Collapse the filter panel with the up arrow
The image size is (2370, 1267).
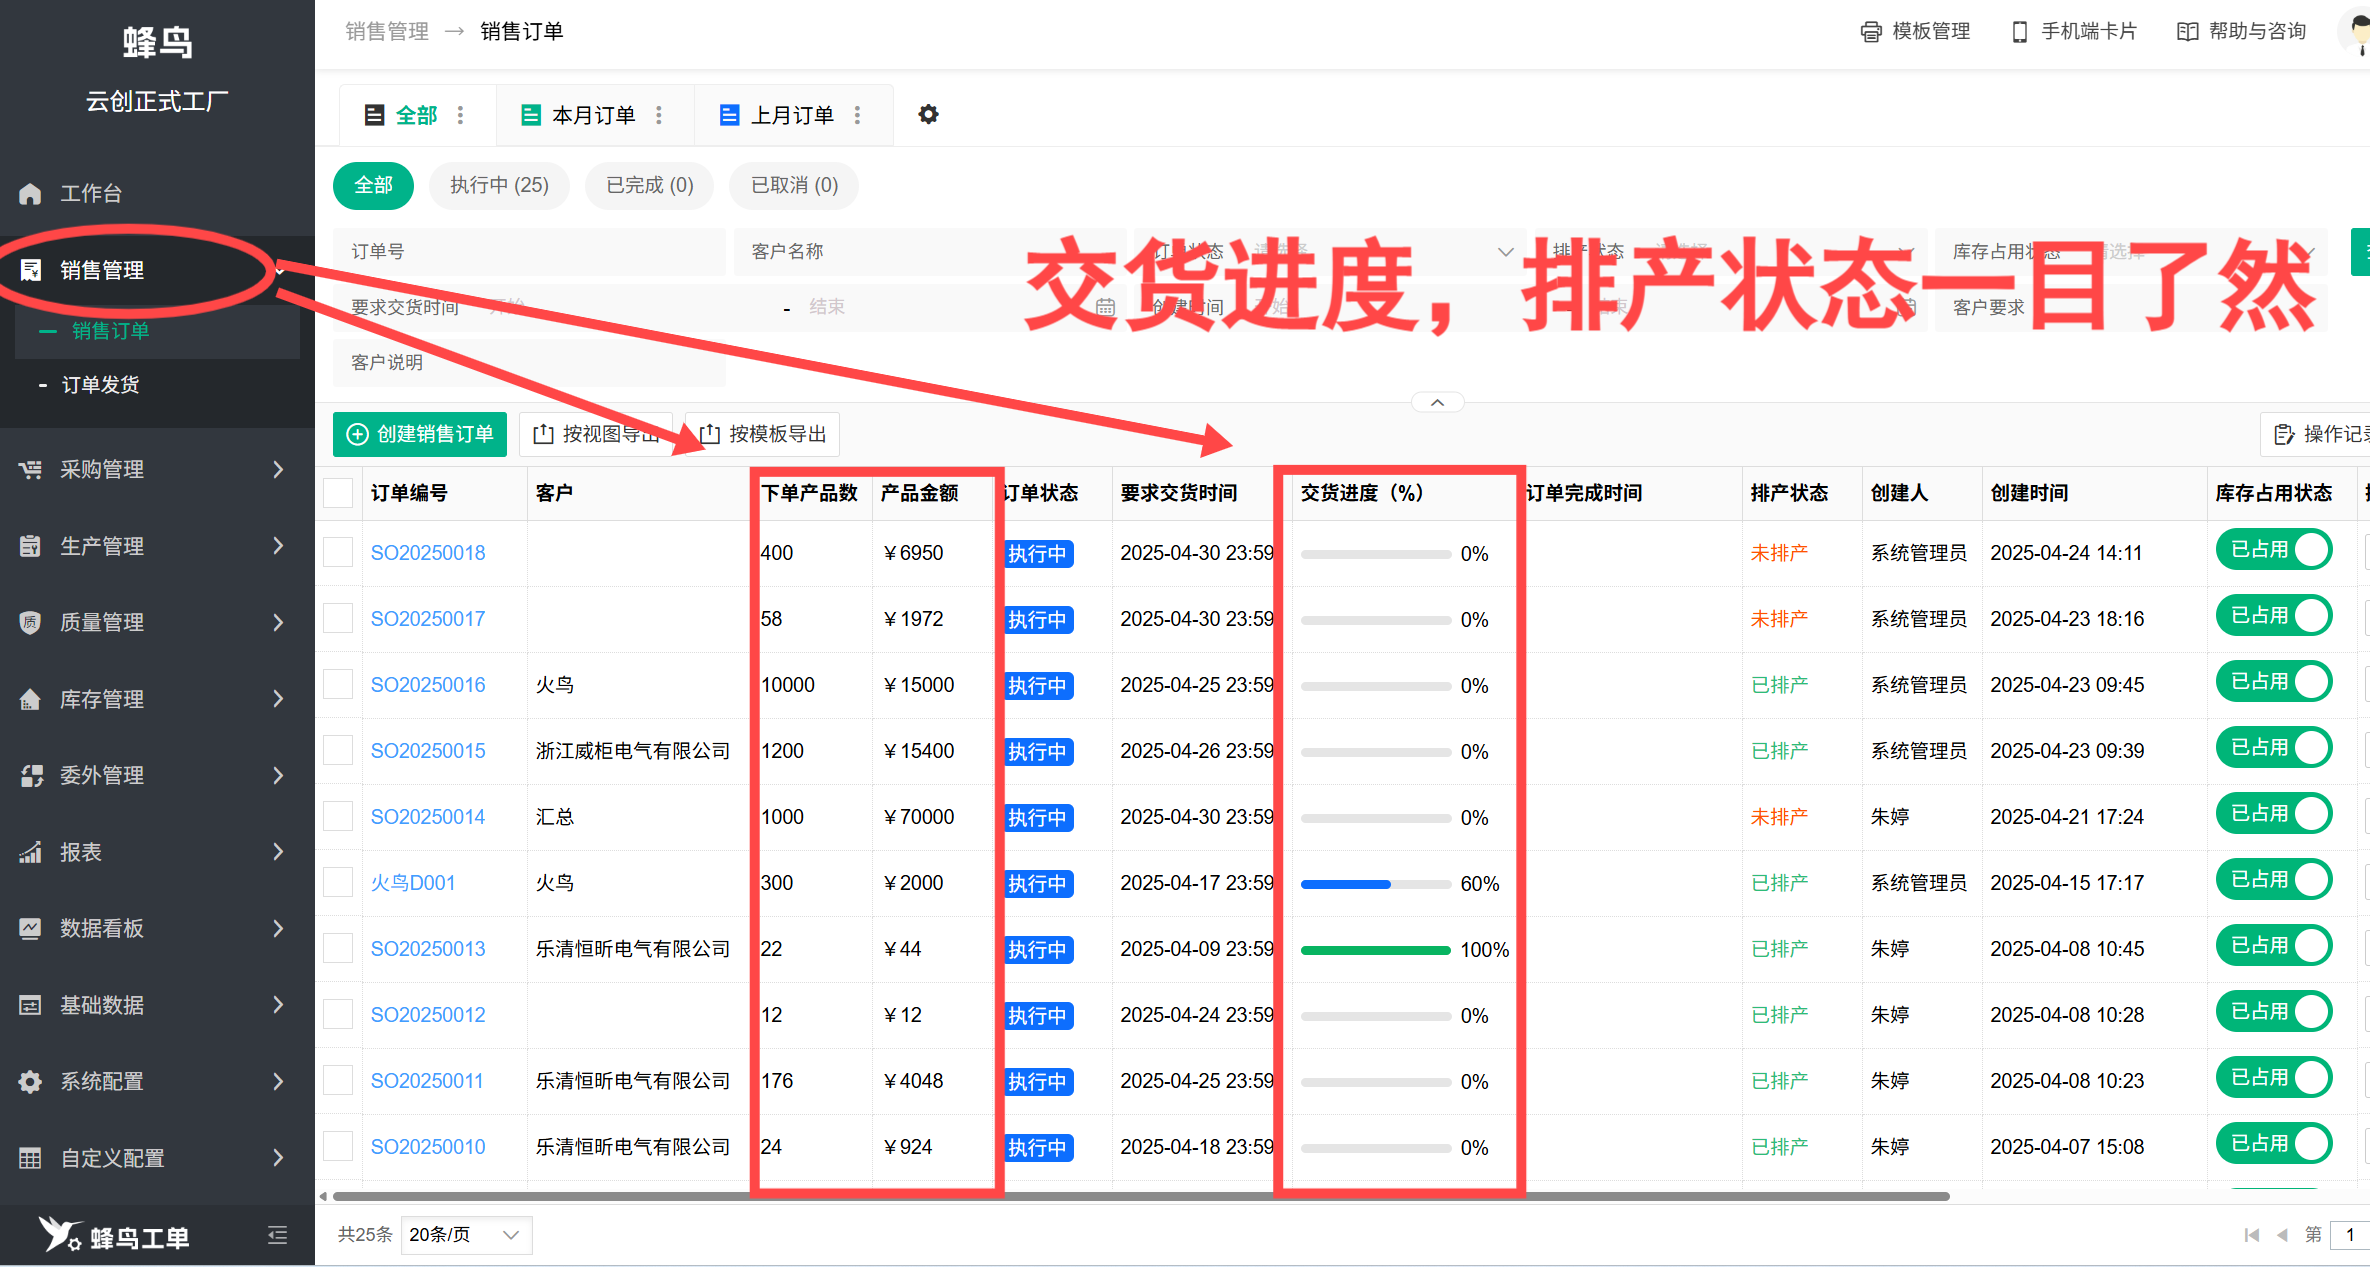point(1437,401)
